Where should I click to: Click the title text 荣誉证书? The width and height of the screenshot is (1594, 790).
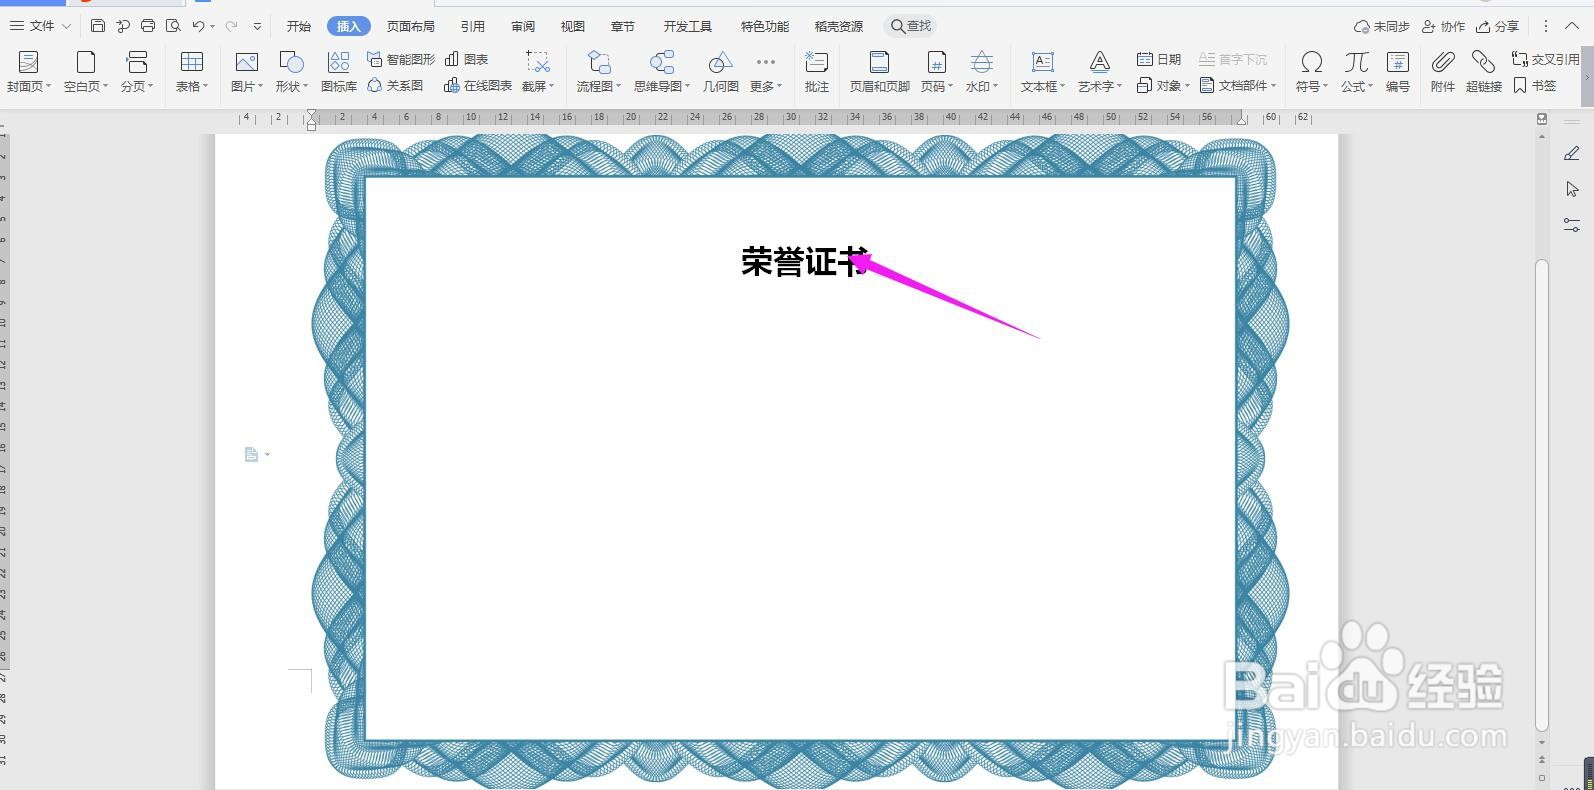[x=806, y=262]
